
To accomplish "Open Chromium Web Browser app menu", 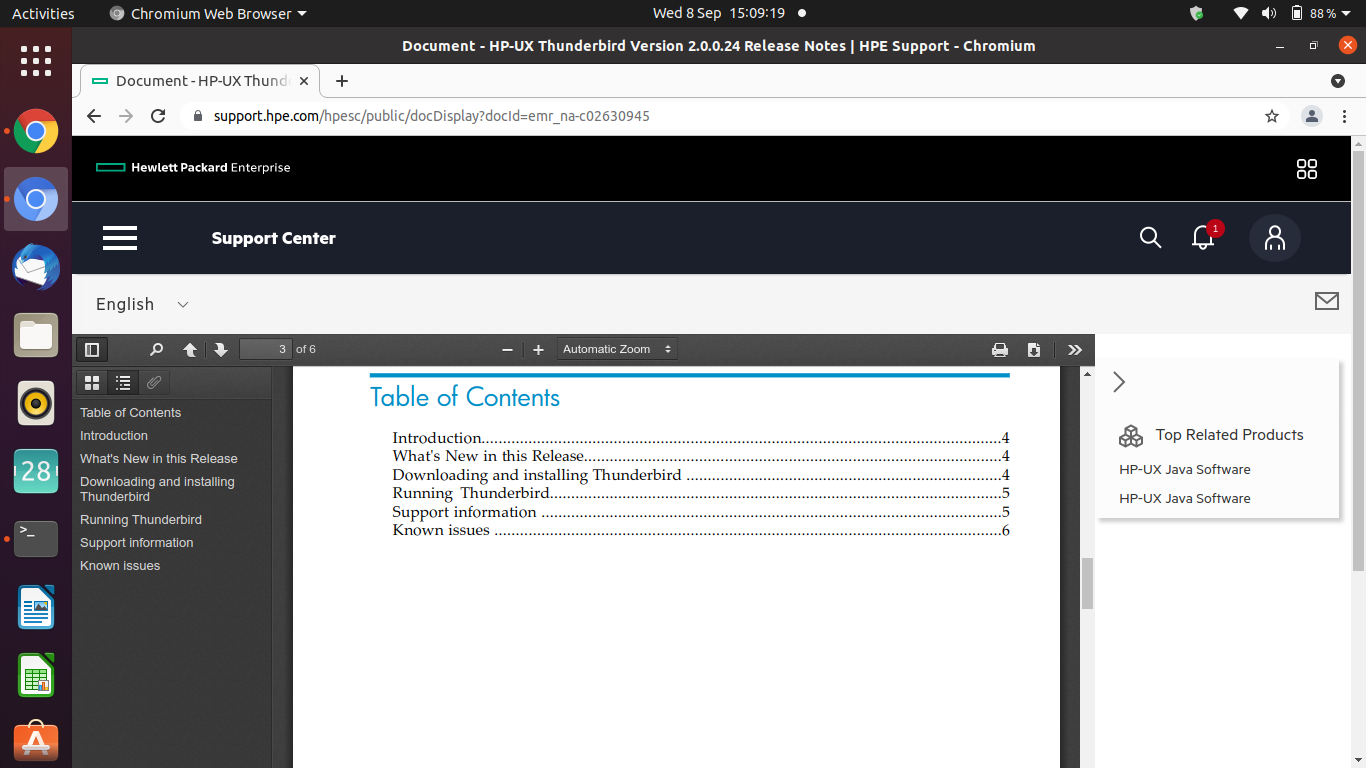I will point(207,13).
